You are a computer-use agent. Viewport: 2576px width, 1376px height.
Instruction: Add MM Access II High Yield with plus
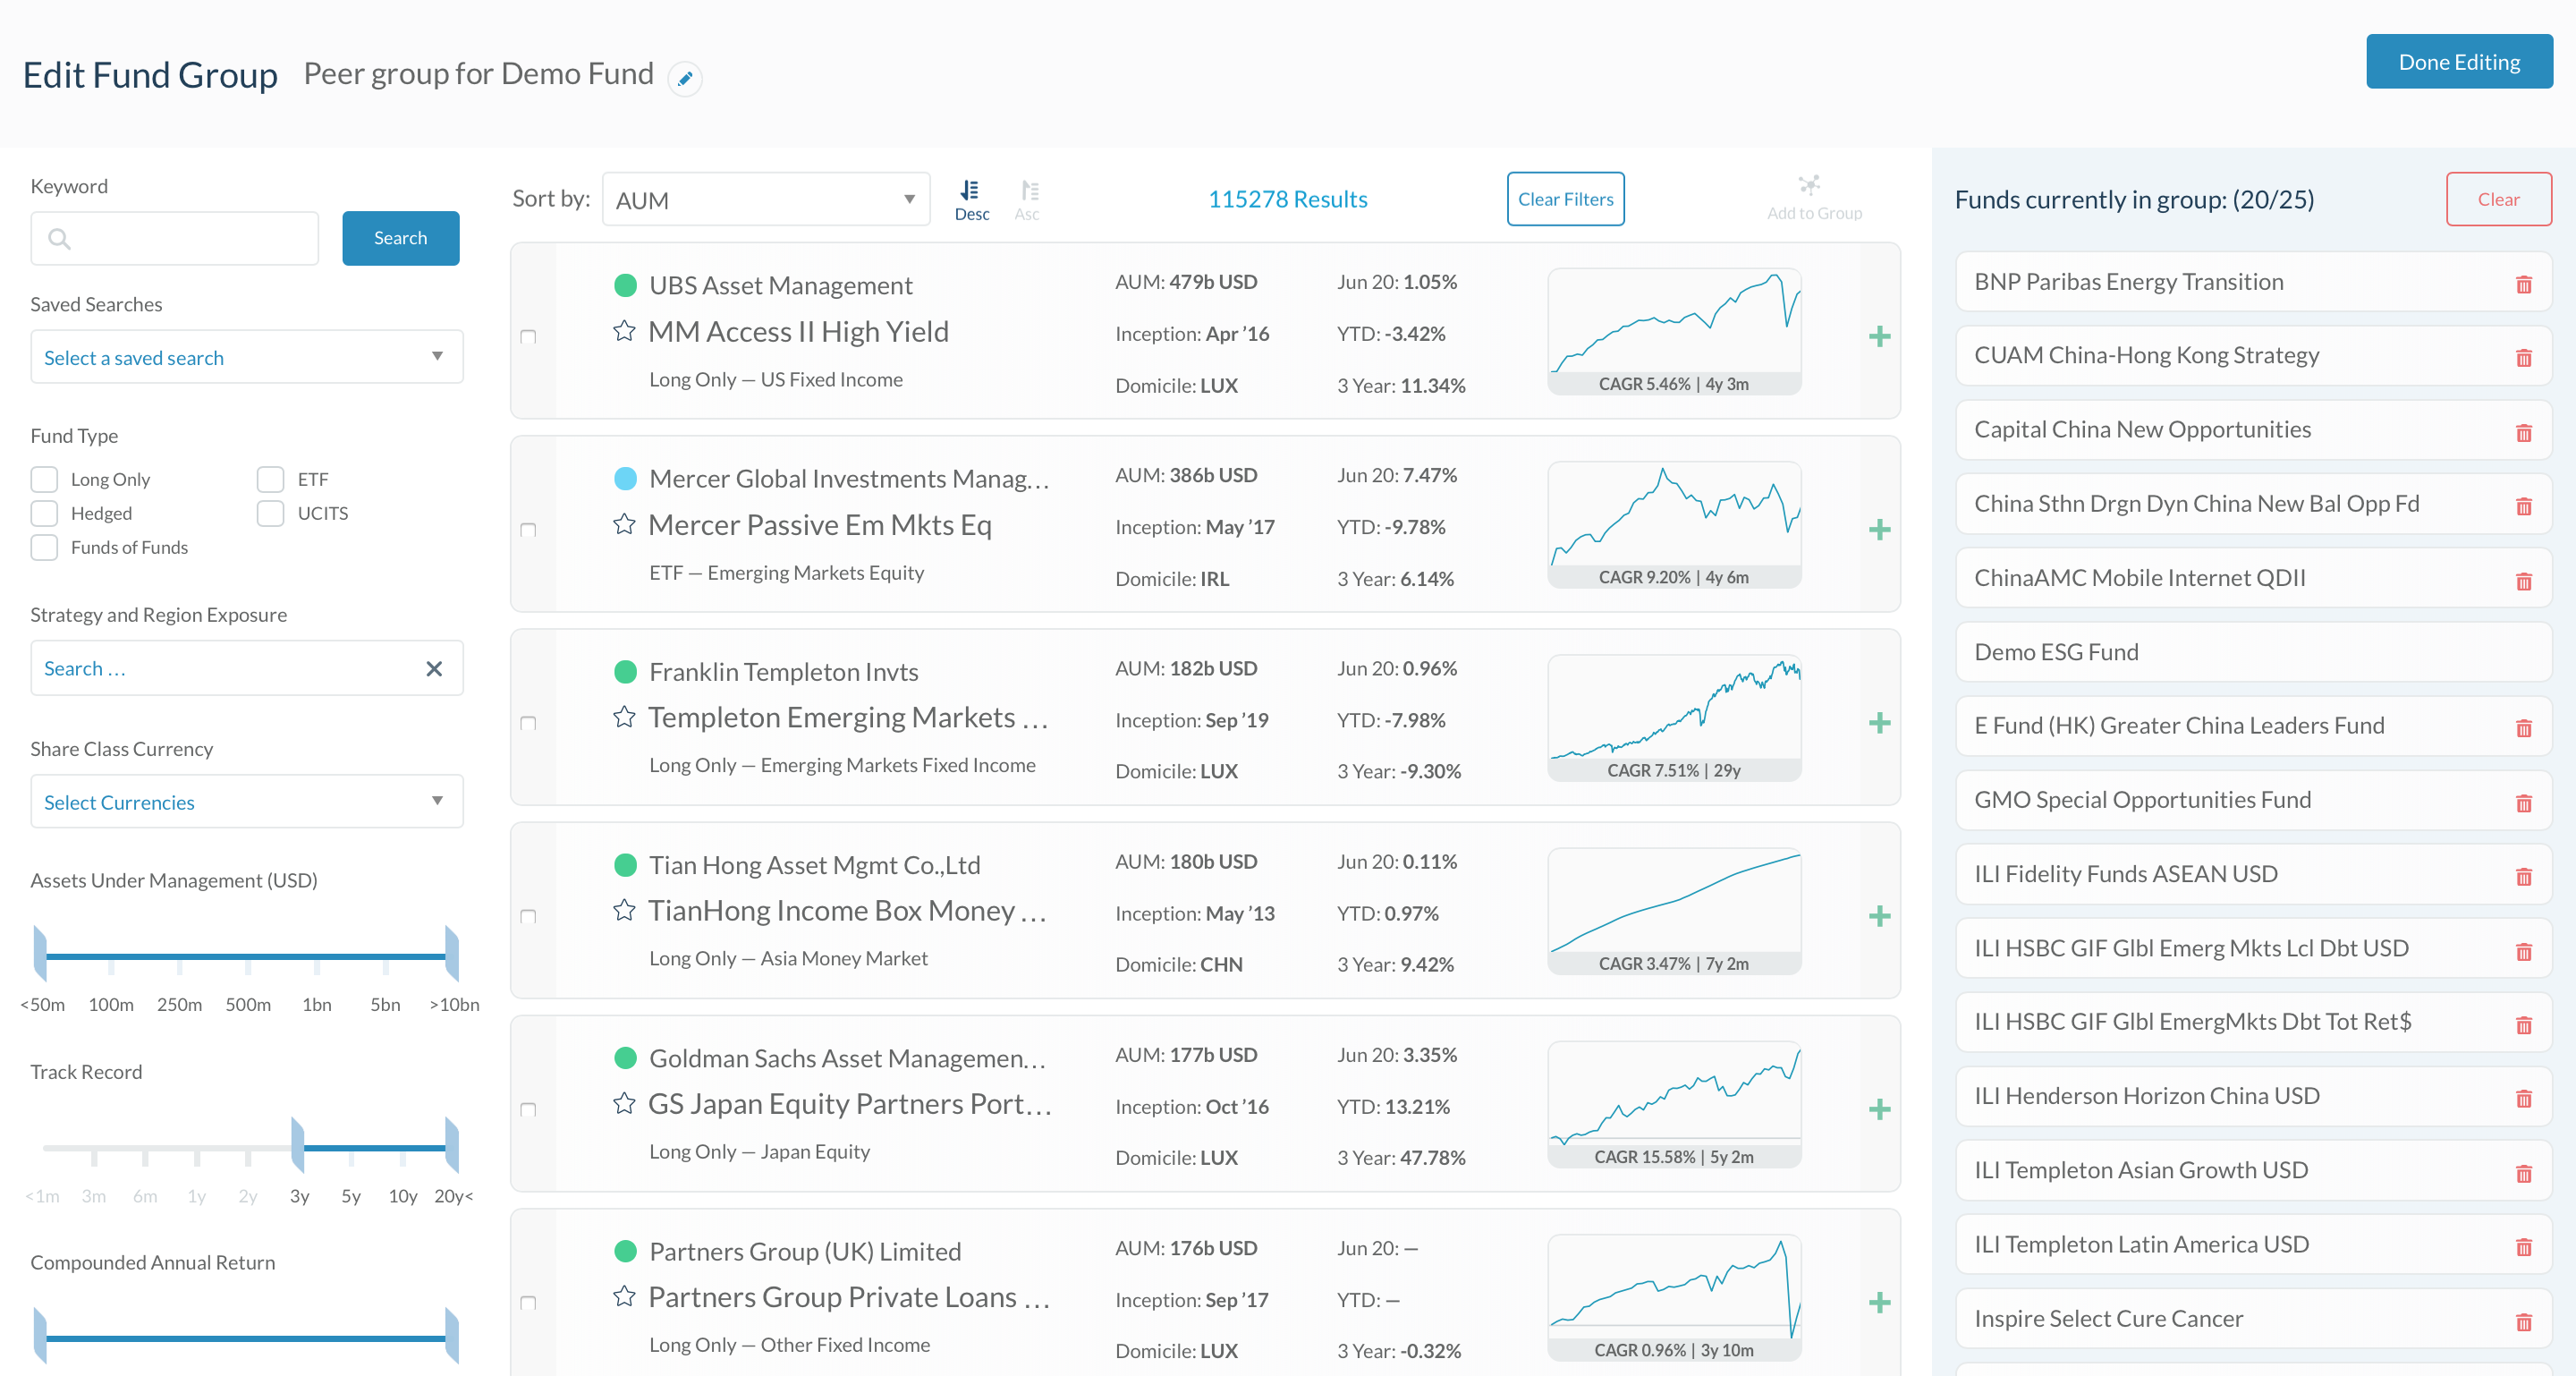point(1879,336)
